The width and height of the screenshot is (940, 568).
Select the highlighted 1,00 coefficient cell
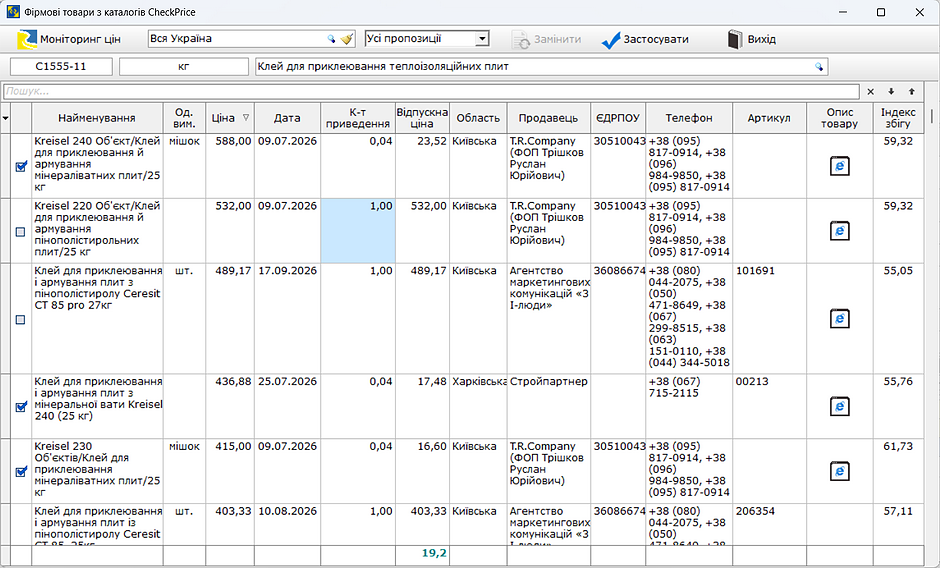[358, 231]
